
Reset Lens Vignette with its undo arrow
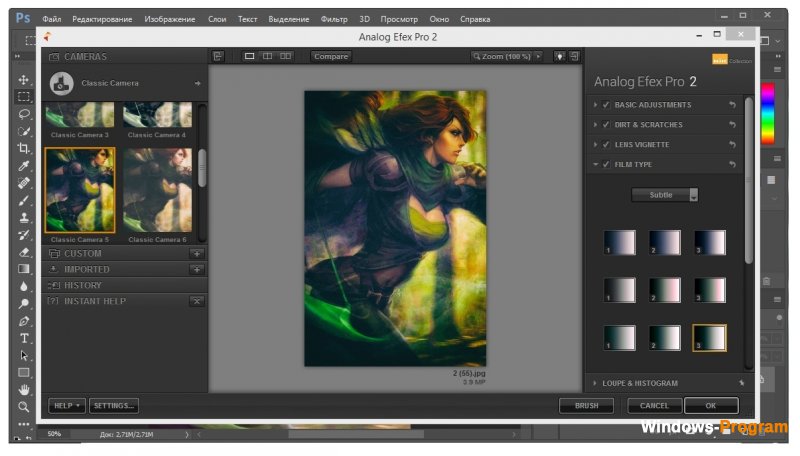coord(732,144)
